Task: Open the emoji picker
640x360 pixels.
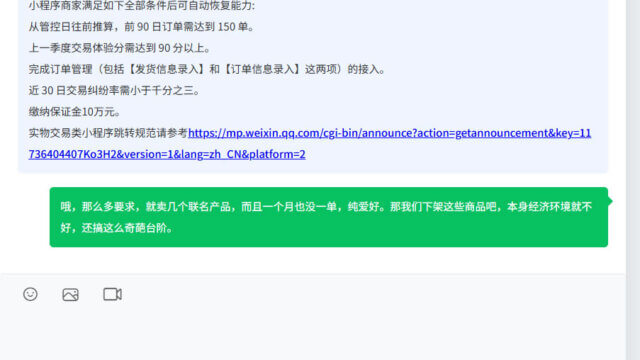Action: 30,294
